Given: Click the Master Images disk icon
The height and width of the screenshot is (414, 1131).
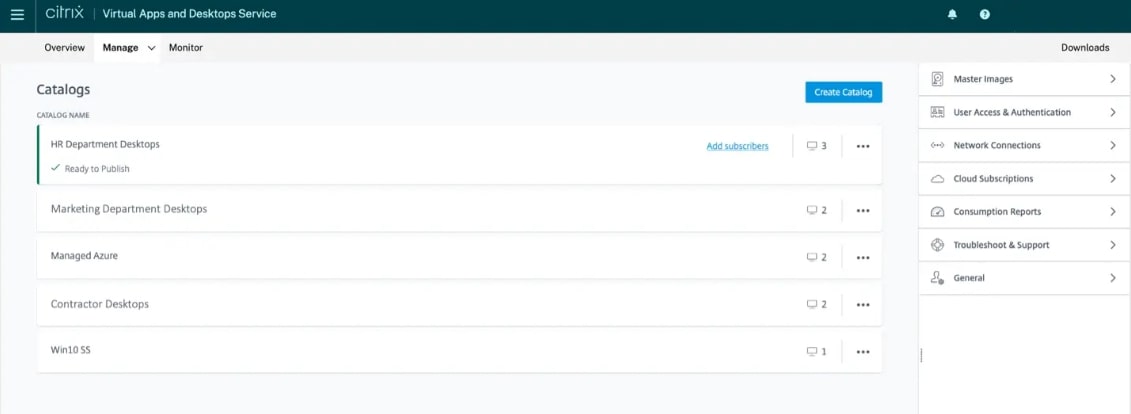Looking at the screenshot, I should pos(937,79).
